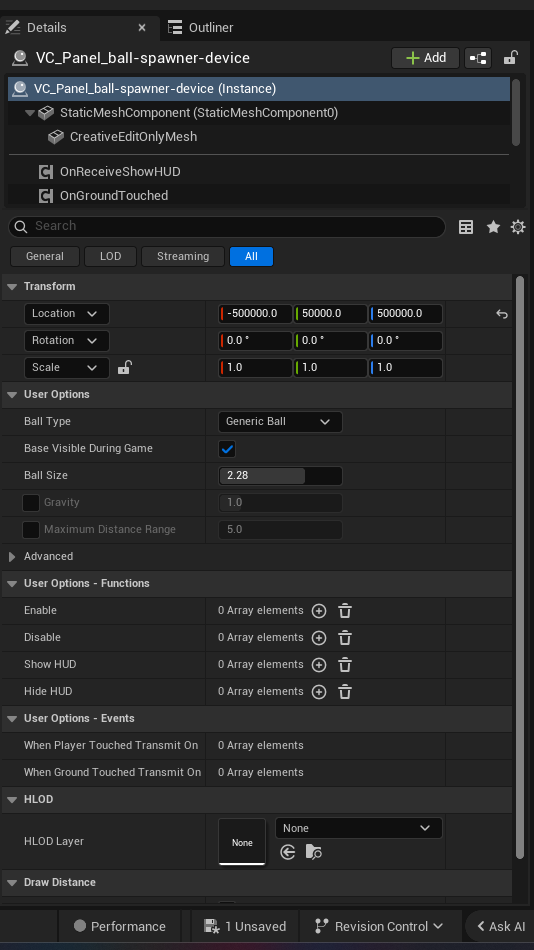Add element to Show HUD array
This screenshot has width=534, height=950.
click(x=319, y=665)
